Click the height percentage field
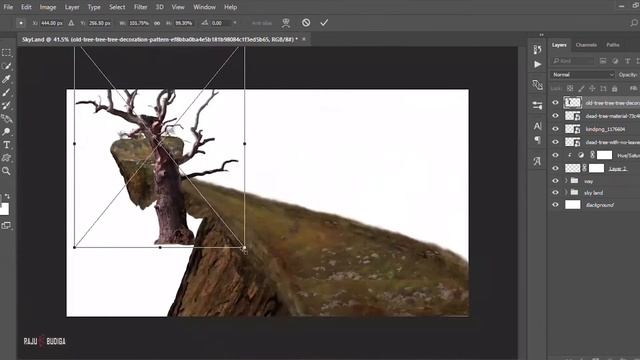The width and height of the screenshot is (640, 360). coord(184,23)
